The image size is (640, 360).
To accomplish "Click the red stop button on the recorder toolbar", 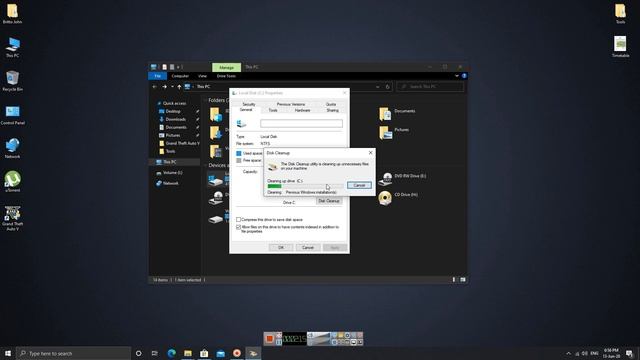I will click(269, 338).
